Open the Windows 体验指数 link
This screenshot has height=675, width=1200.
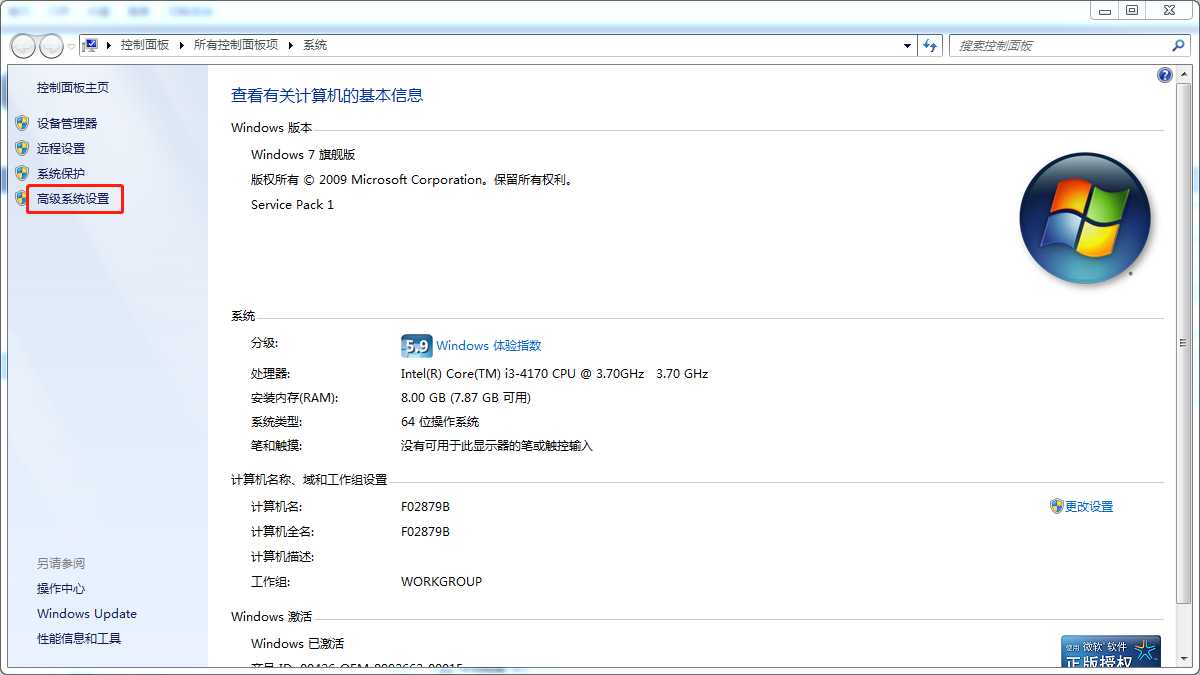488,346
